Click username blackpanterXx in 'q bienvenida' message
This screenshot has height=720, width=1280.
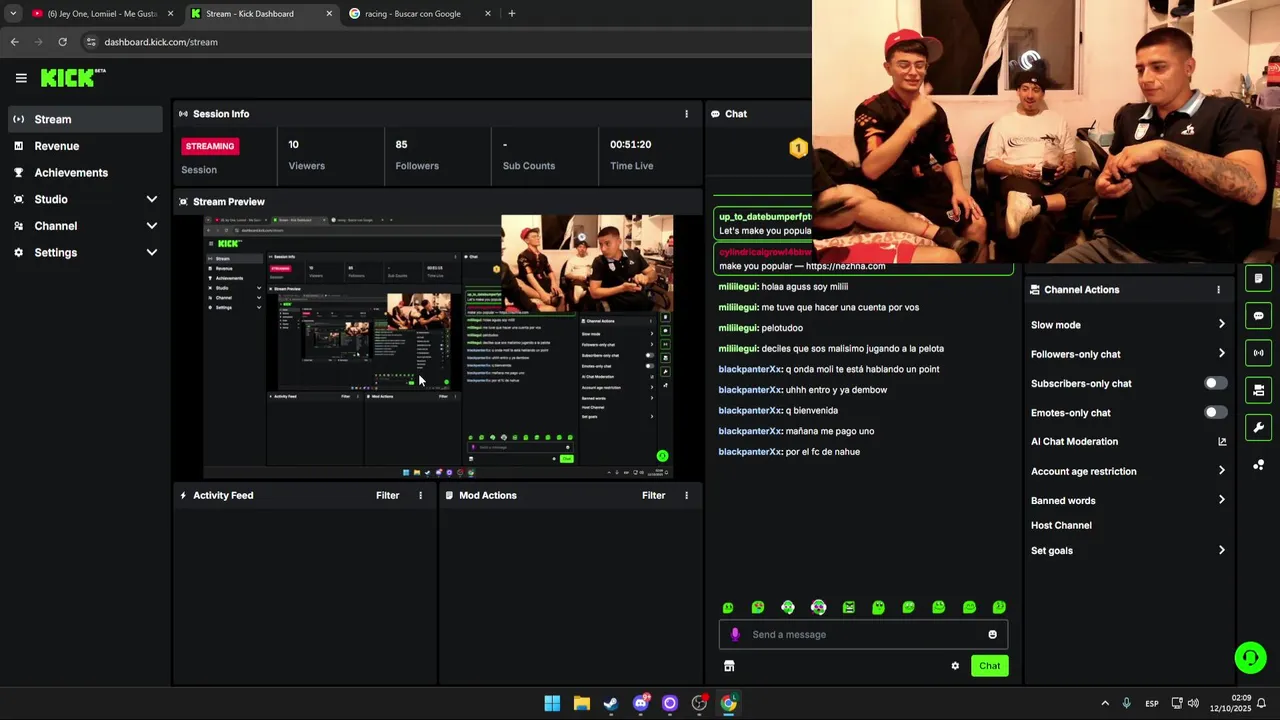click(x=749, y=410)
